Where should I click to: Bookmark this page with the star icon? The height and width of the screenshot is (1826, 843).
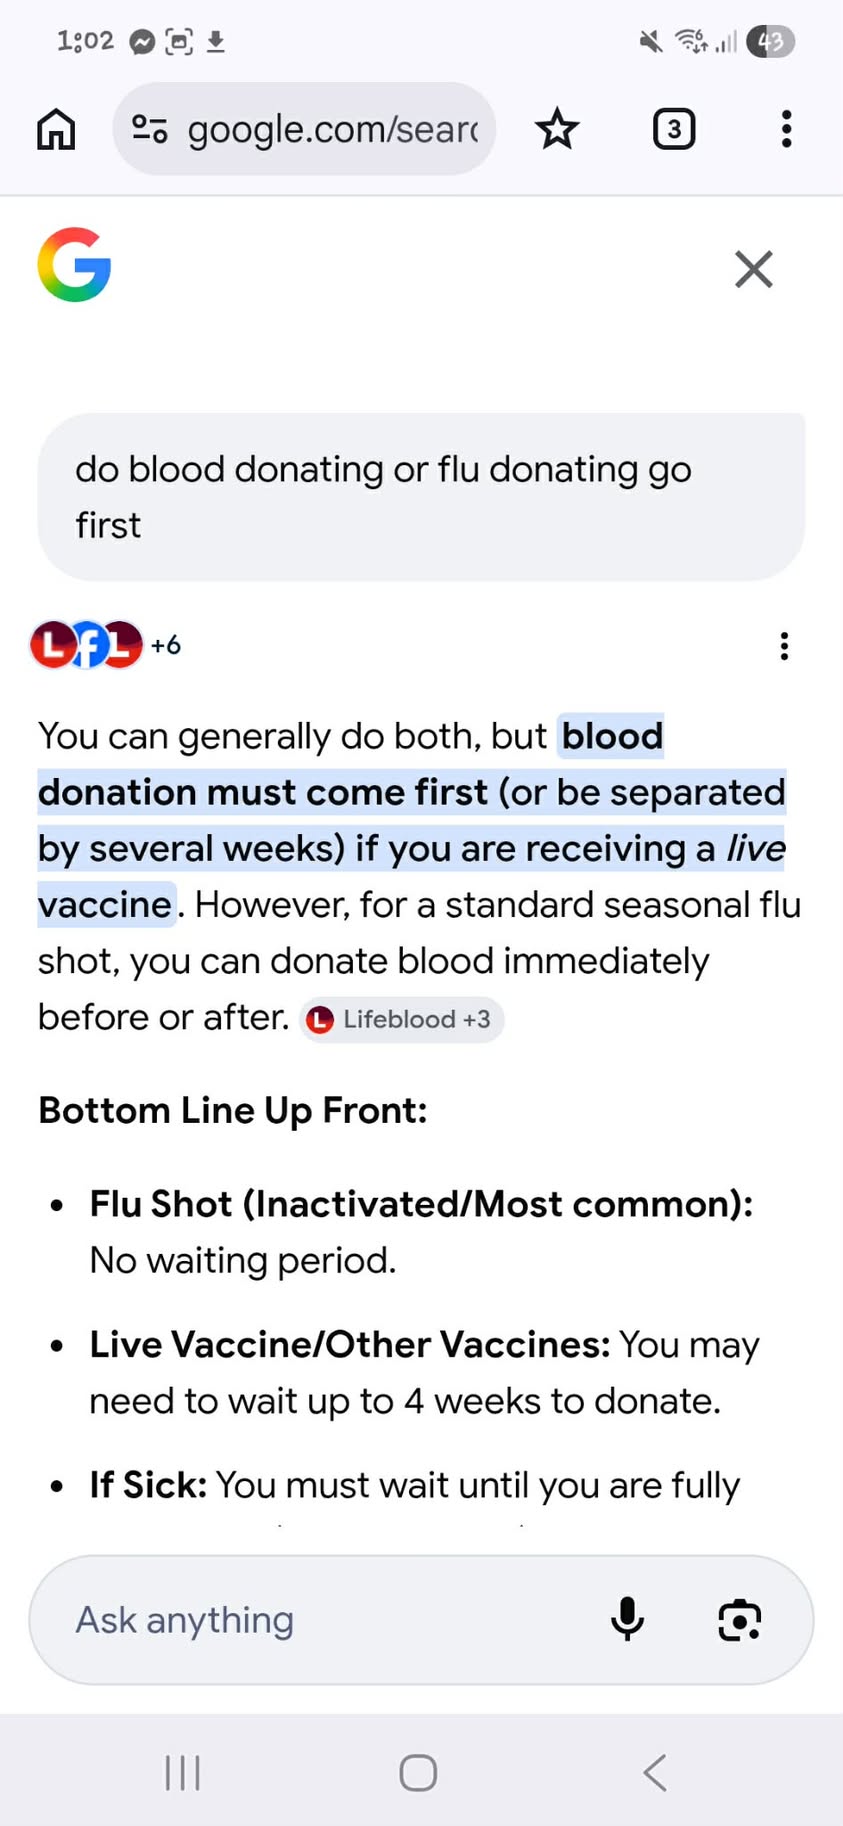tap(557, 129)
